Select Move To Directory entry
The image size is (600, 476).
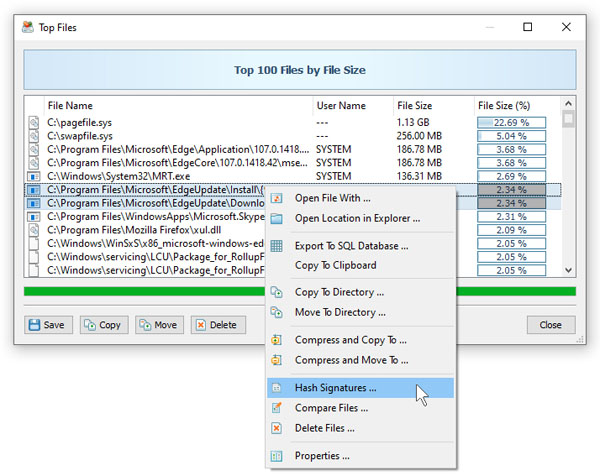click(x=360, y=312)
